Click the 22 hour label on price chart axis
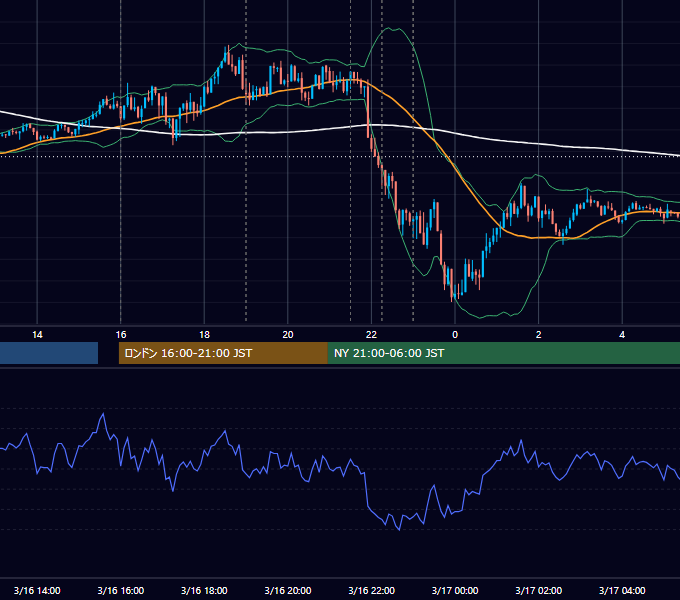680x600 pixels. tap(371, 335)
